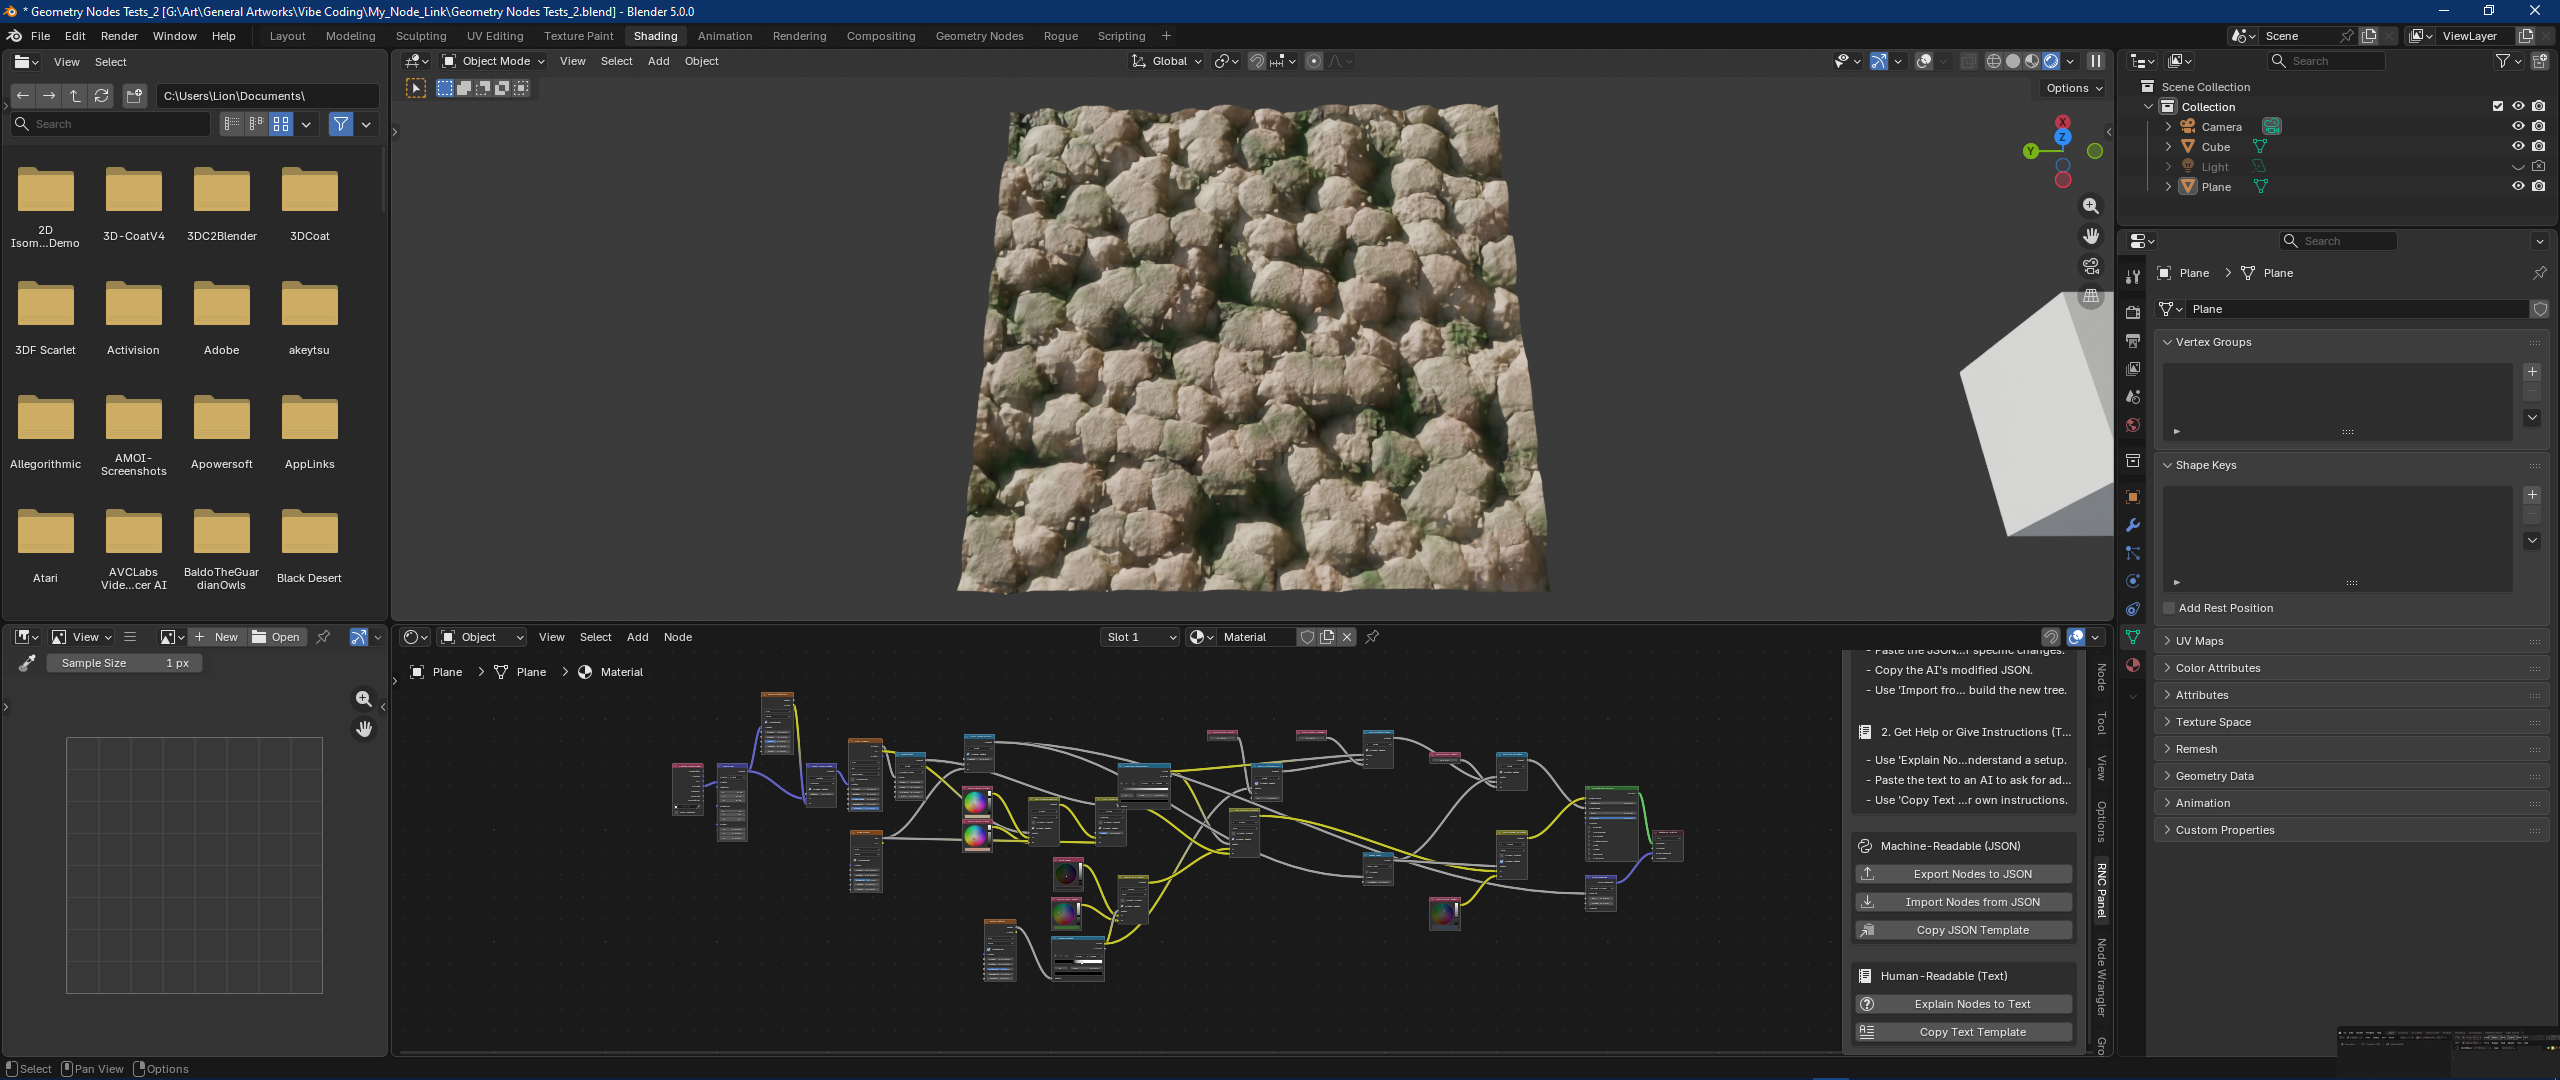Screen dimensions: 2560x1080
Task: Click the camera view icon in viewport
Action: 2090,266
